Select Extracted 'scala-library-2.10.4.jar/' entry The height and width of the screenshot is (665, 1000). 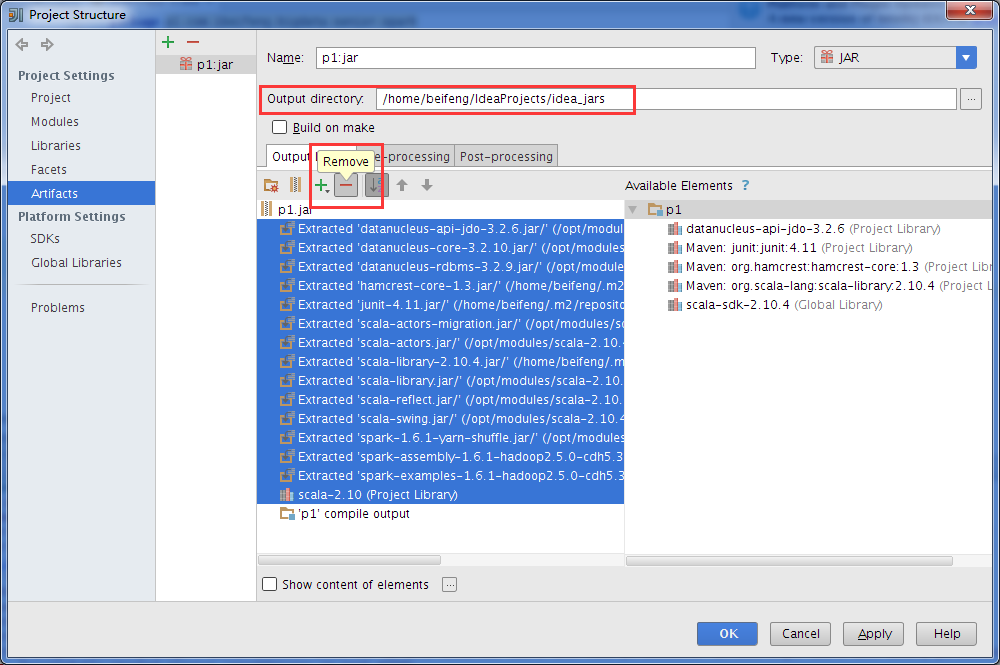pyautogui.click(x=440, y=362)
